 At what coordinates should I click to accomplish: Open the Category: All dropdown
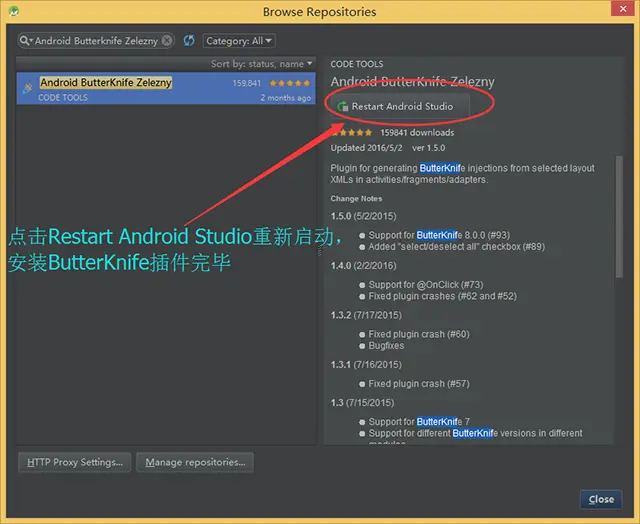pos(239,41)
